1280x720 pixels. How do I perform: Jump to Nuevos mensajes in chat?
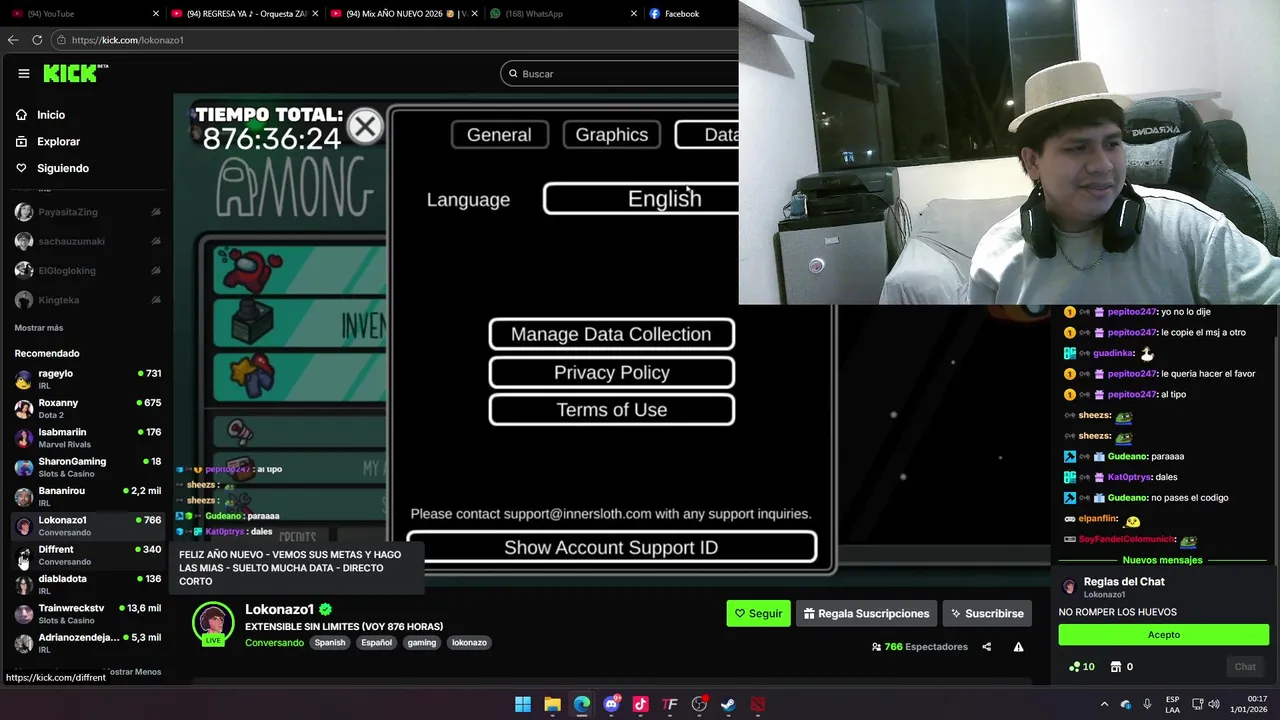click(1162, 560)
